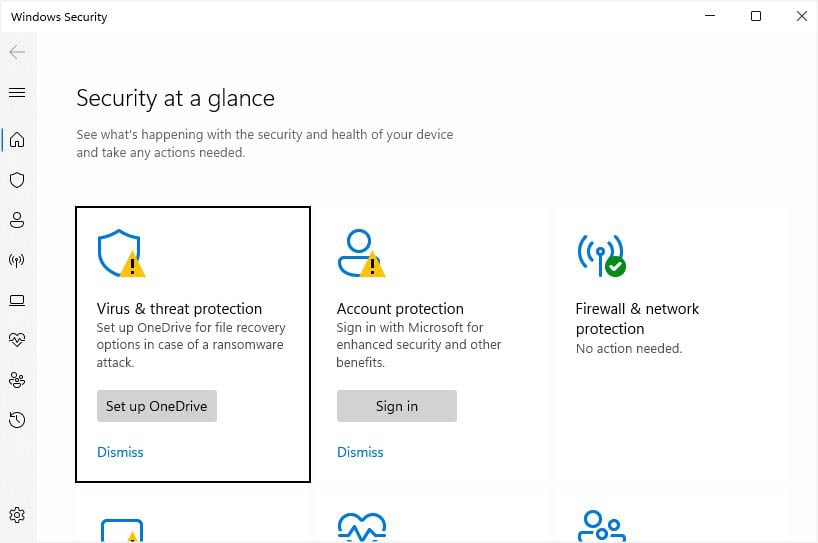Minimize the Windows Security window
The width and height of the screenshot is (818, 543).
click(709, 16)
